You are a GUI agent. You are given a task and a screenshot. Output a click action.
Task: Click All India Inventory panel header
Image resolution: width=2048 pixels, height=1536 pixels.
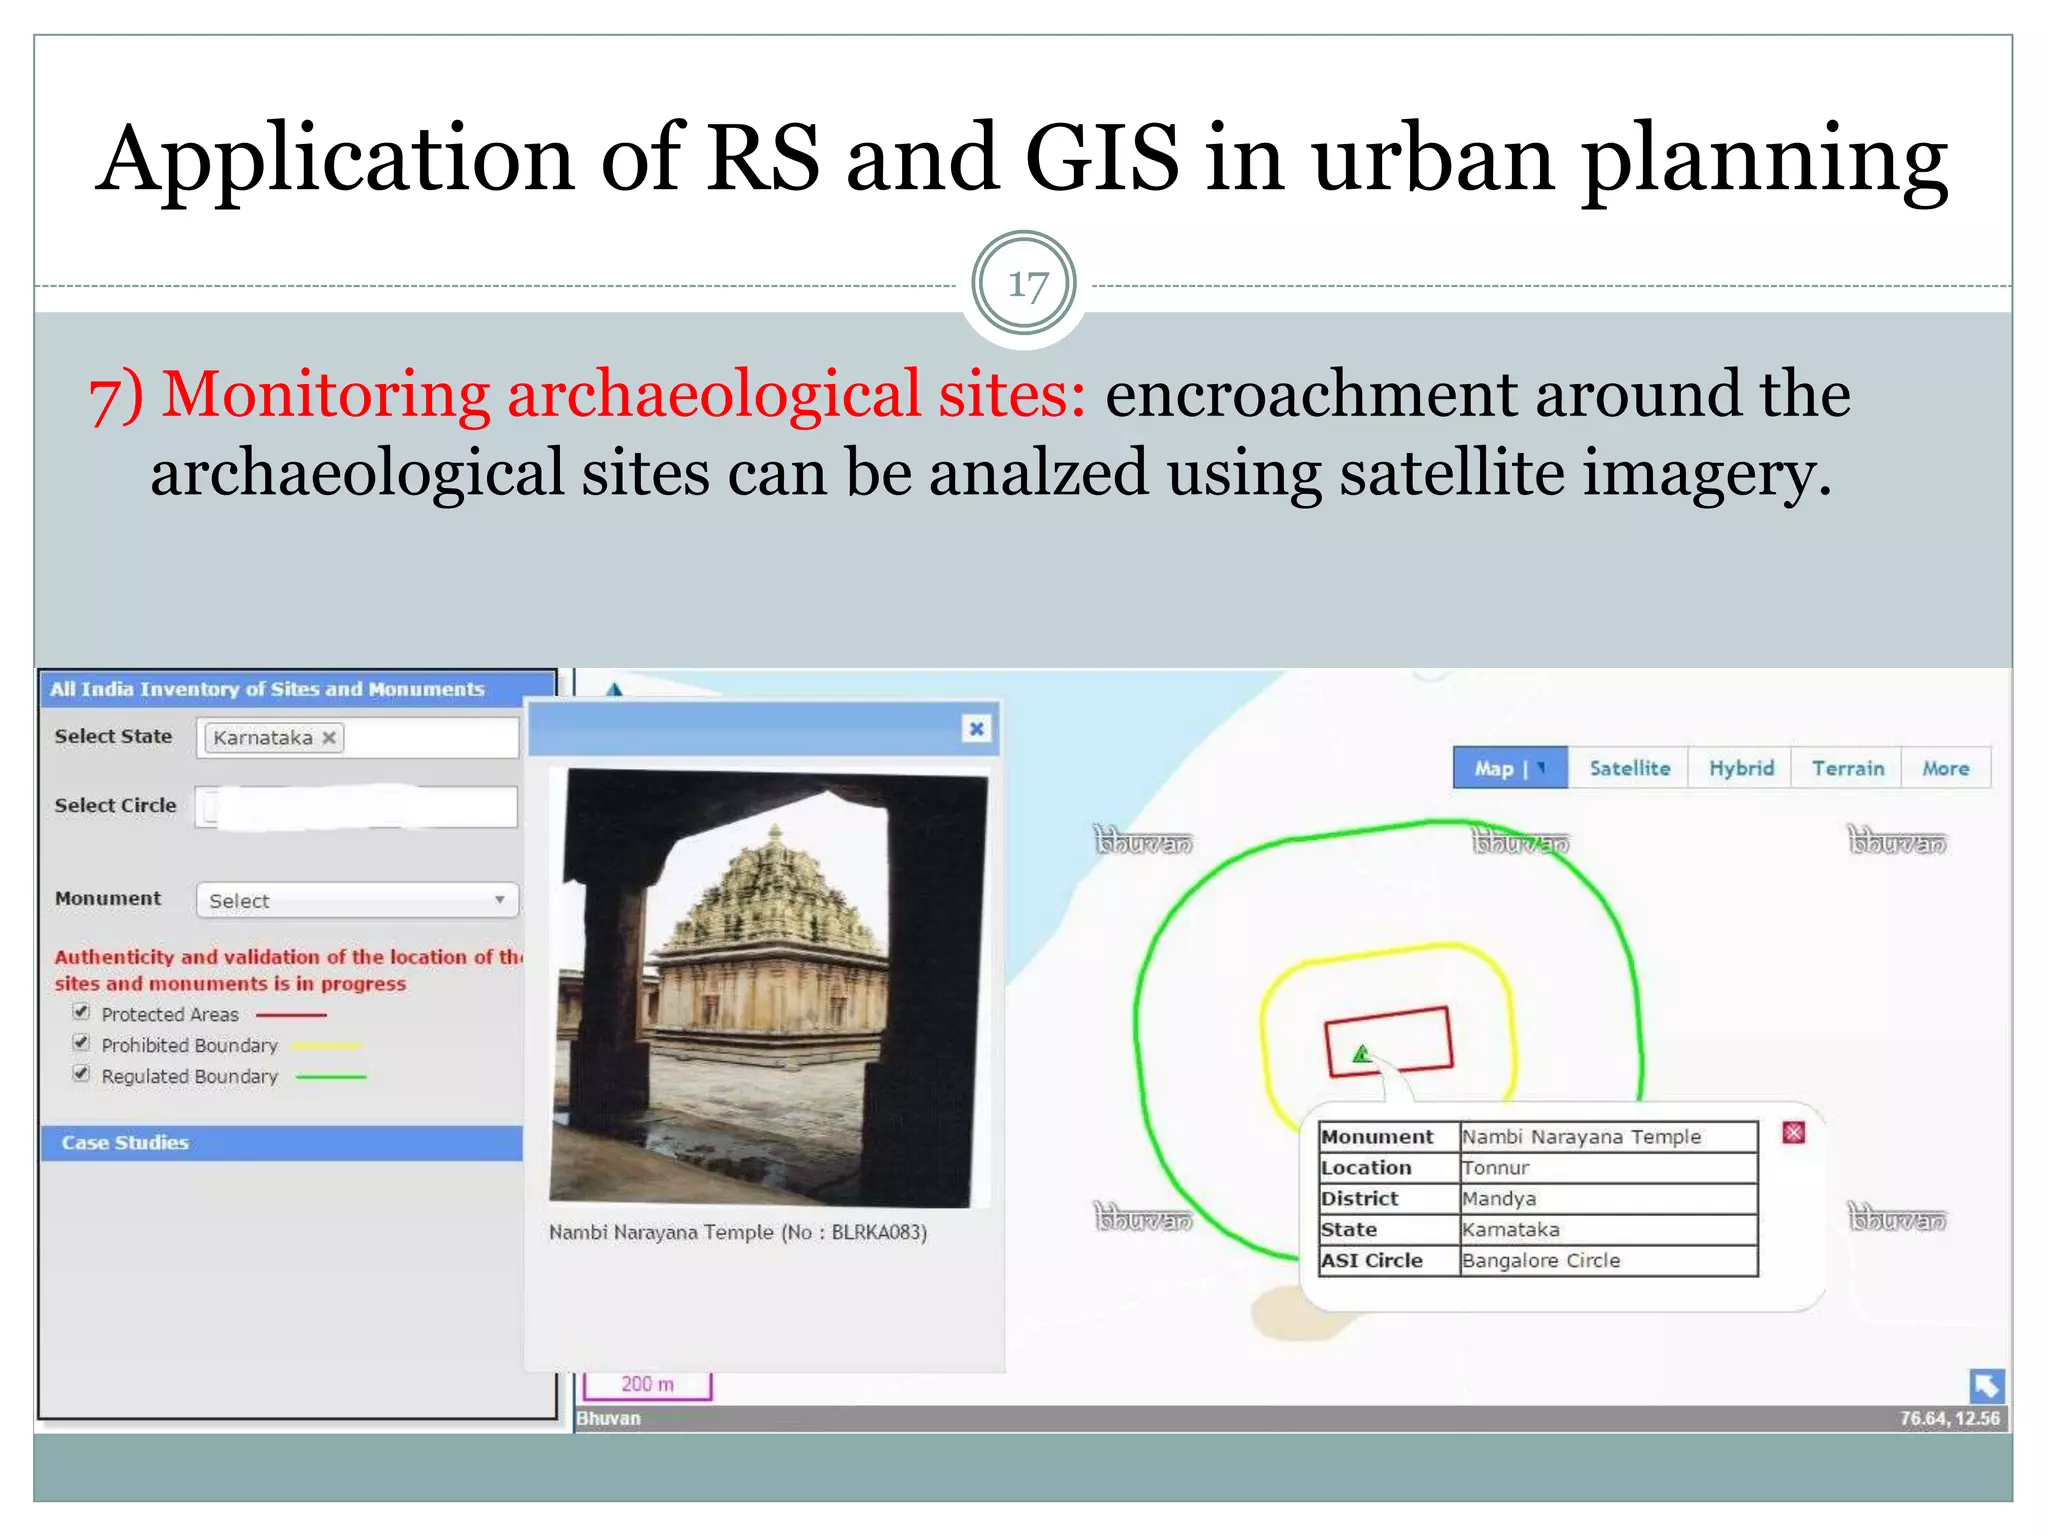click(x=297, y=689)
